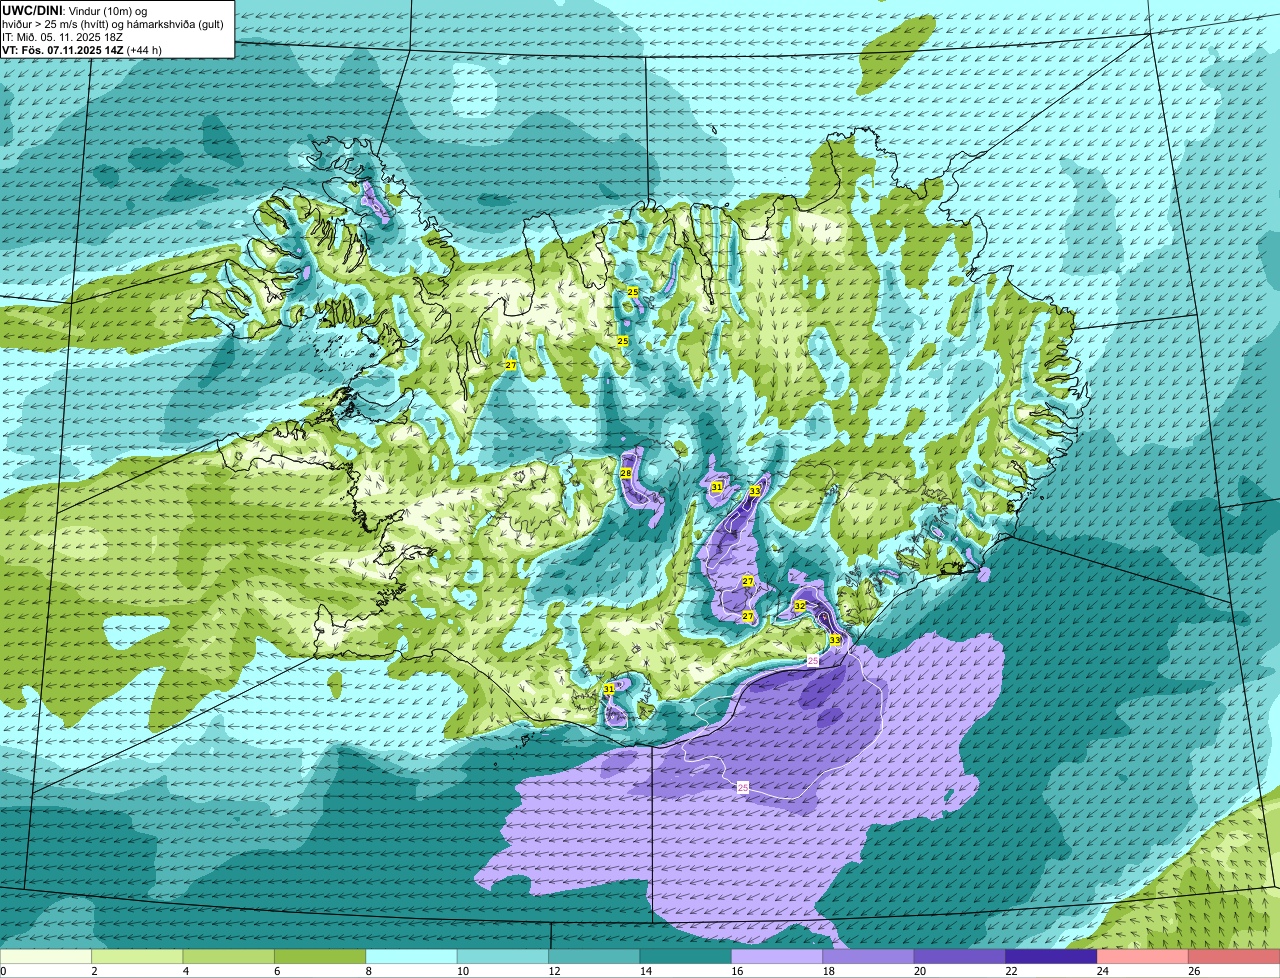This screenshot has width=1280, height=978.
Task: Click the "VT: Fös. 07.11.2025 14Z" valid time text
Action: coord(64,49)
